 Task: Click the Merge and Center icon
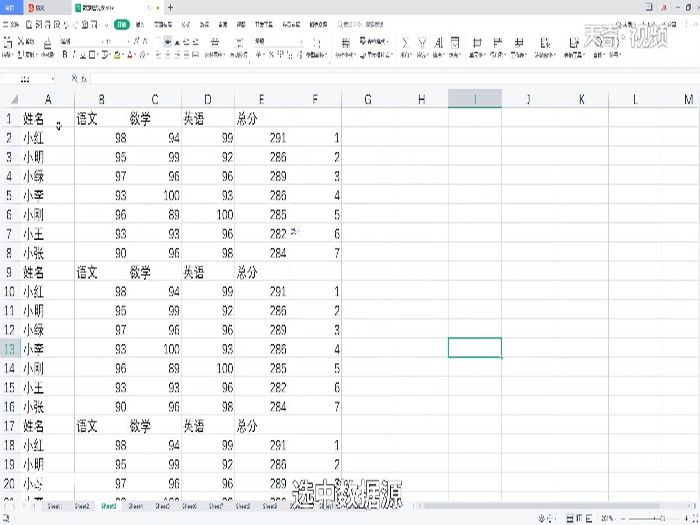coord(214,43)
